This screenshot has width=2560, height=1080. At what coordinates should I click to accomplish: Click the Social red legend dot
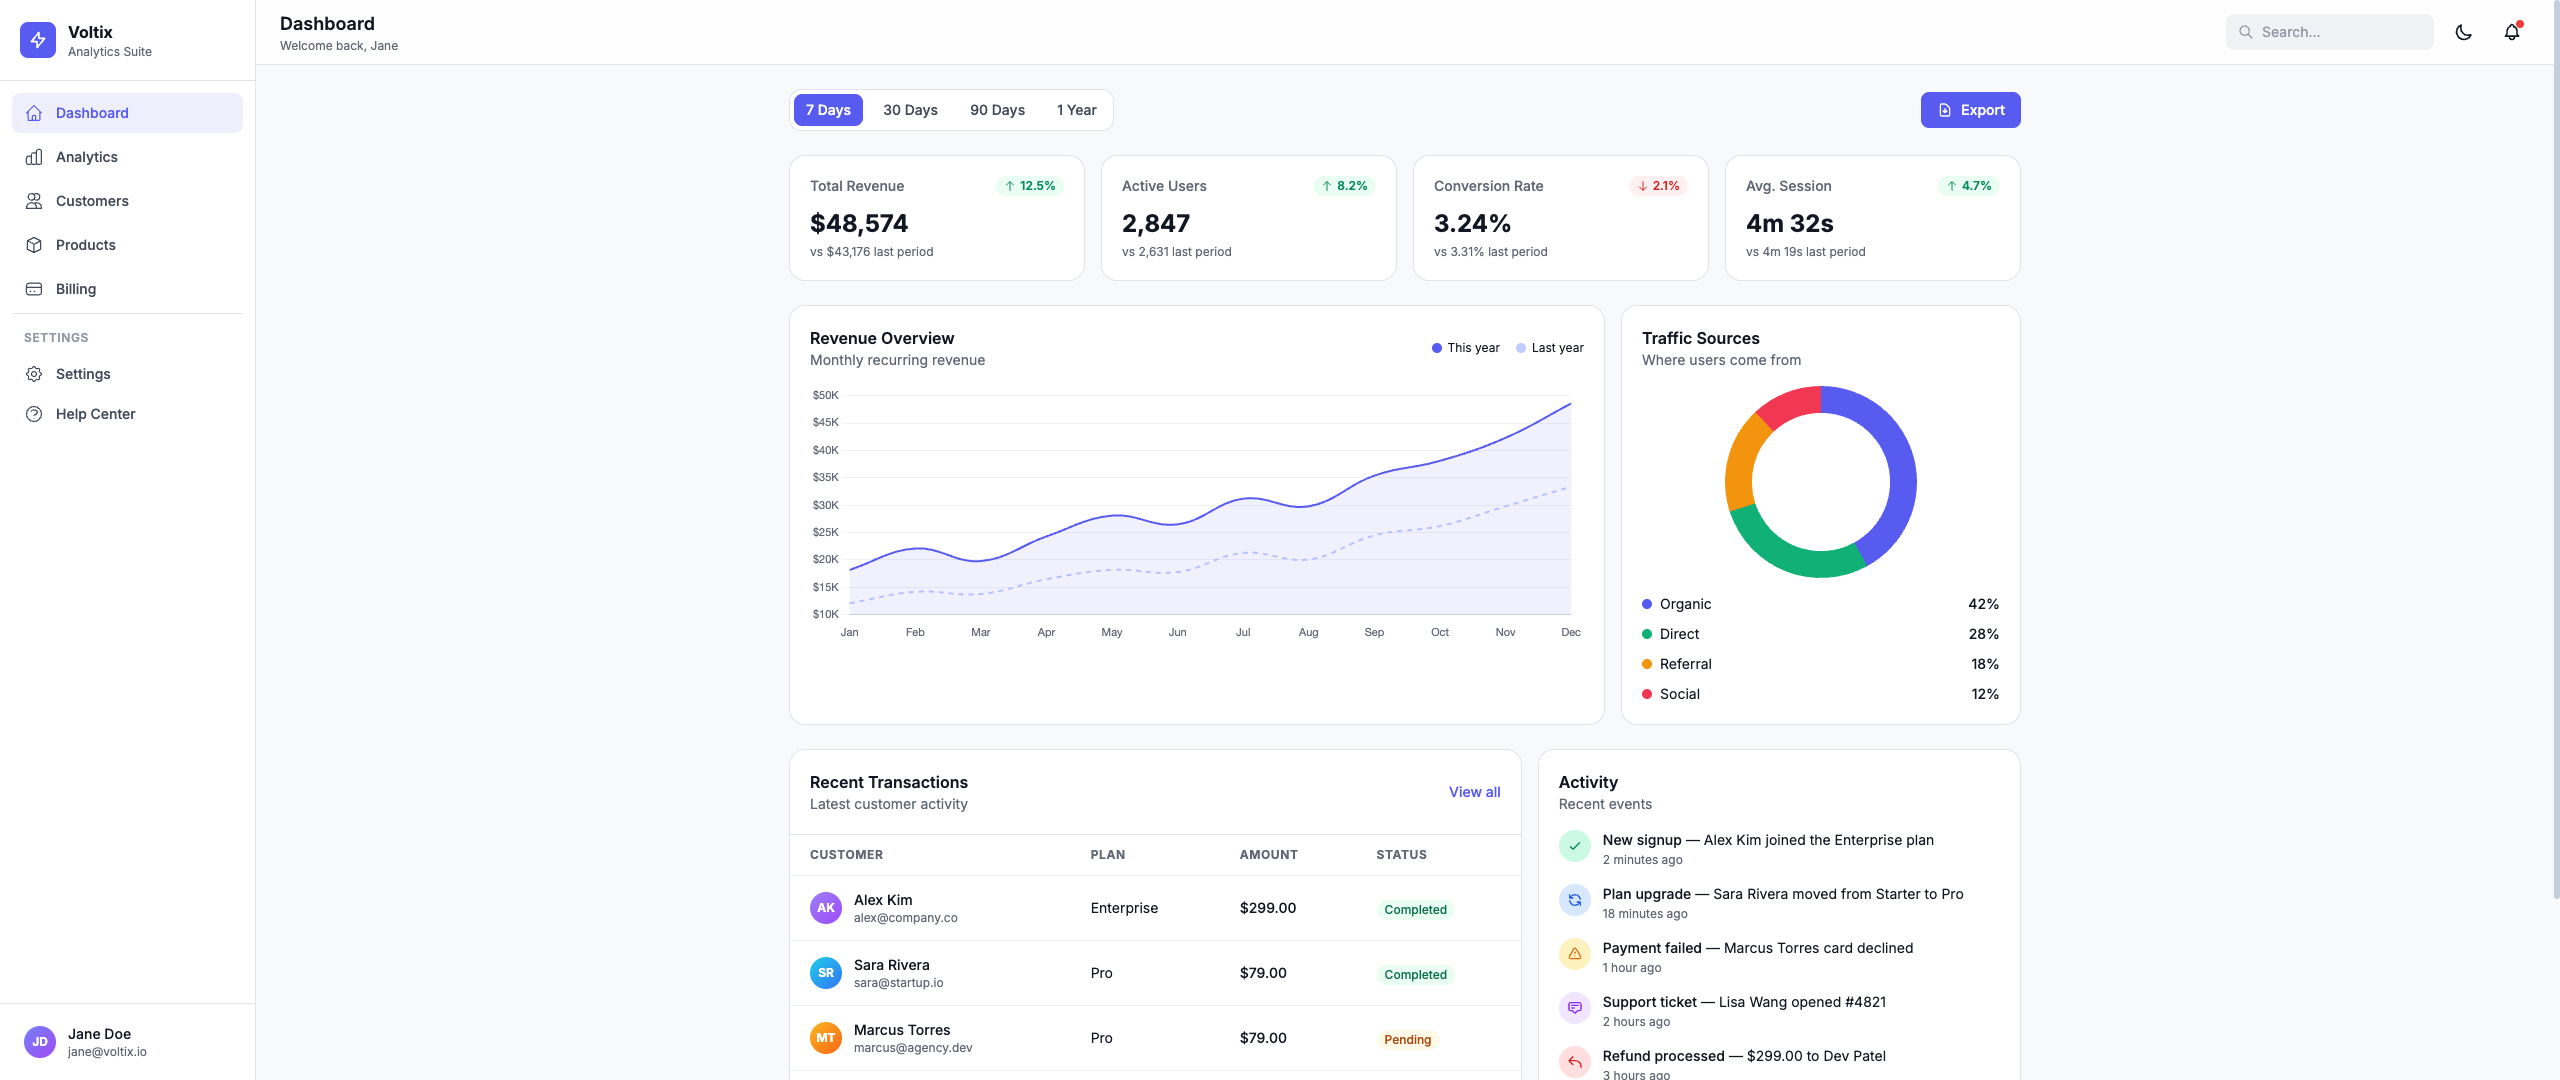[1647, 694]
